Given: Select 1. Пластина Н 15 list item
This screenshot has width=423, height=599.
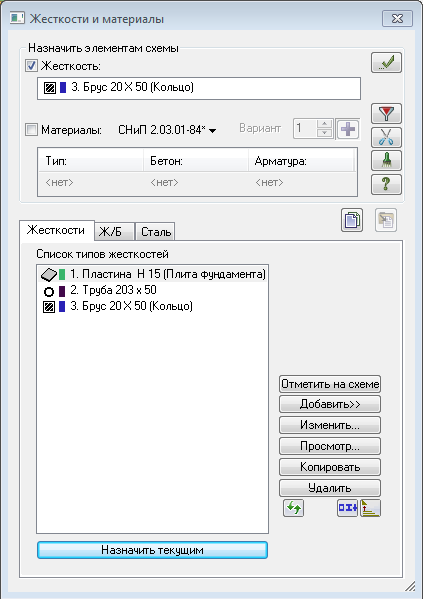Looking at the screenshot, I should click(152, 274).
